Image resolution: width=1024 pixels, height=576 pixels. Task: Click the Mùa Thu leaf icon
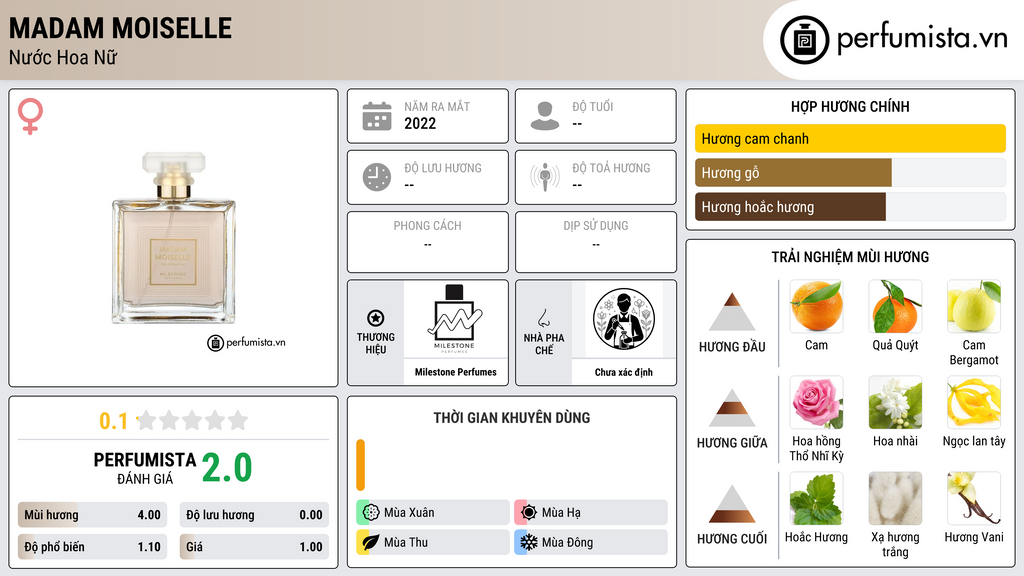(x=371, y=542)
